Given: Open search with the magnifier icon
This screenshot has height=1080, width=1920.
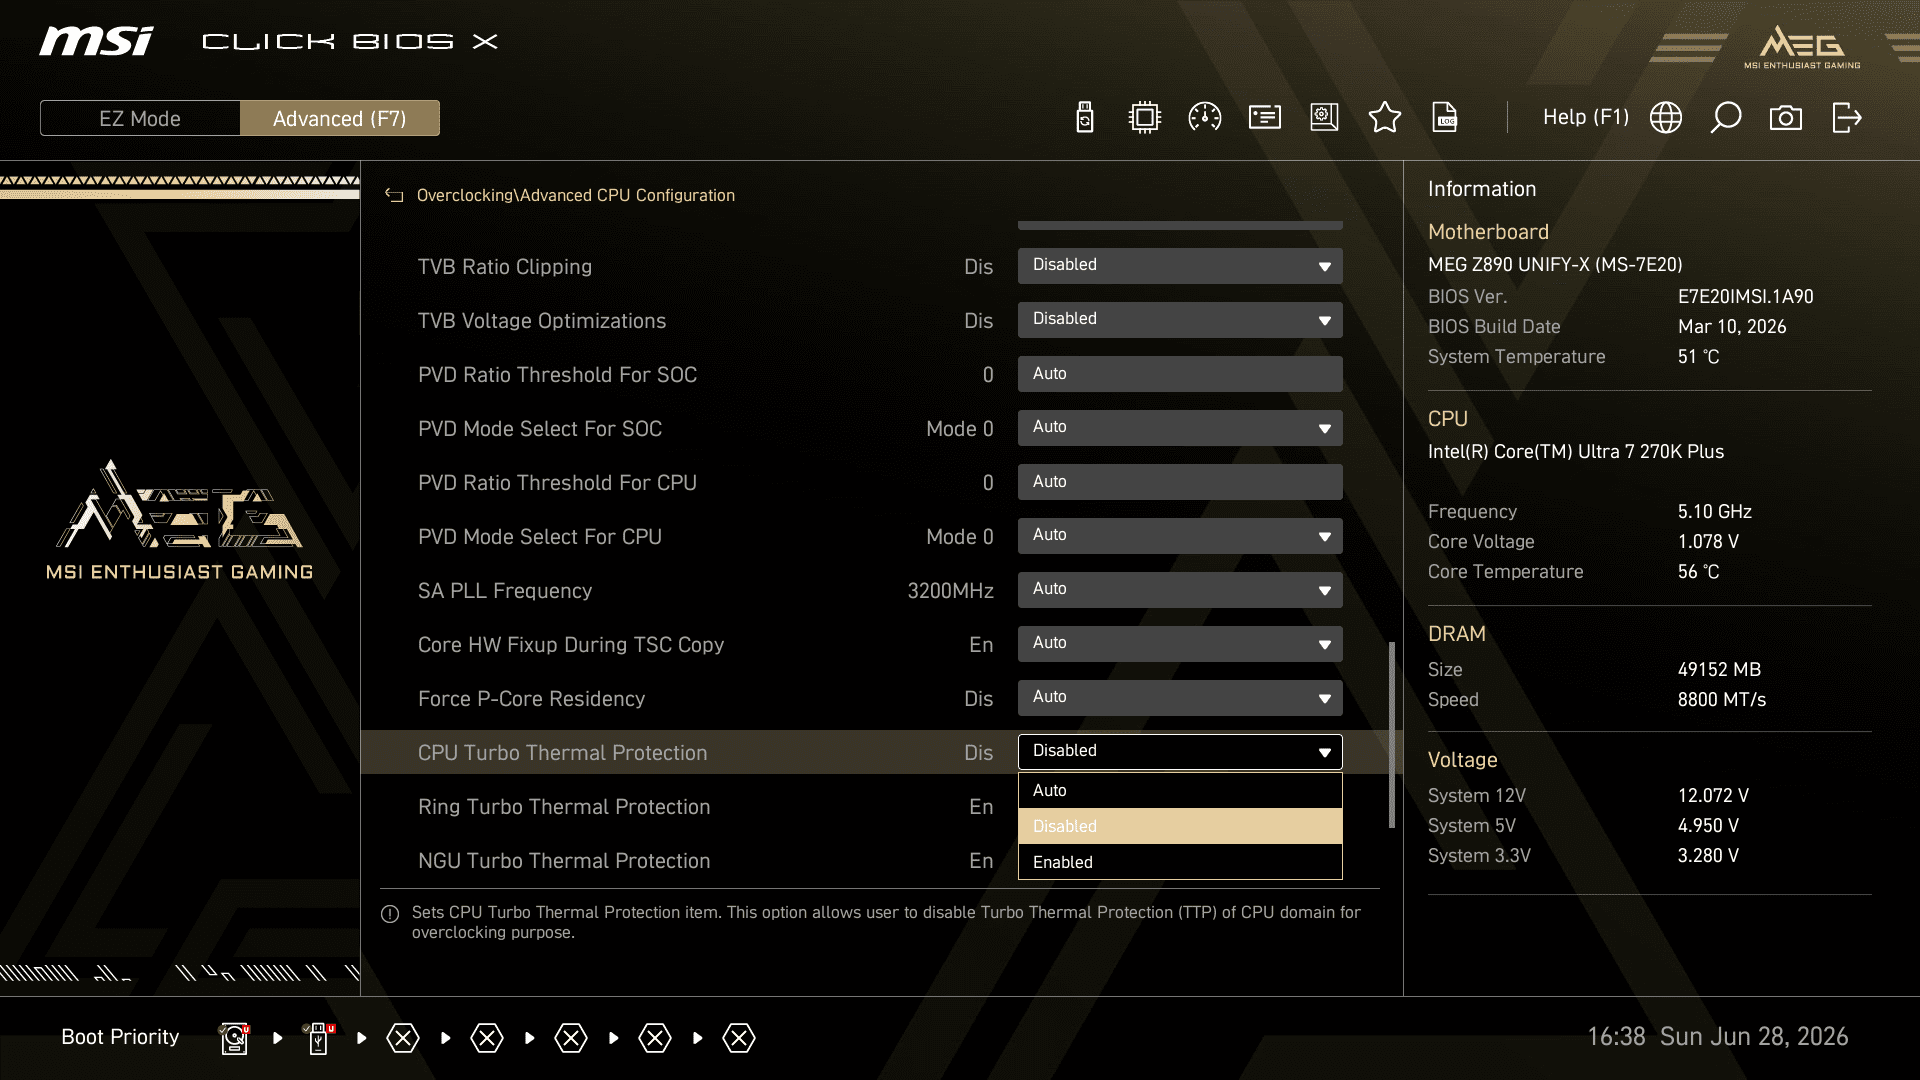Looking at the screenshot, I should pos(1726,118).
